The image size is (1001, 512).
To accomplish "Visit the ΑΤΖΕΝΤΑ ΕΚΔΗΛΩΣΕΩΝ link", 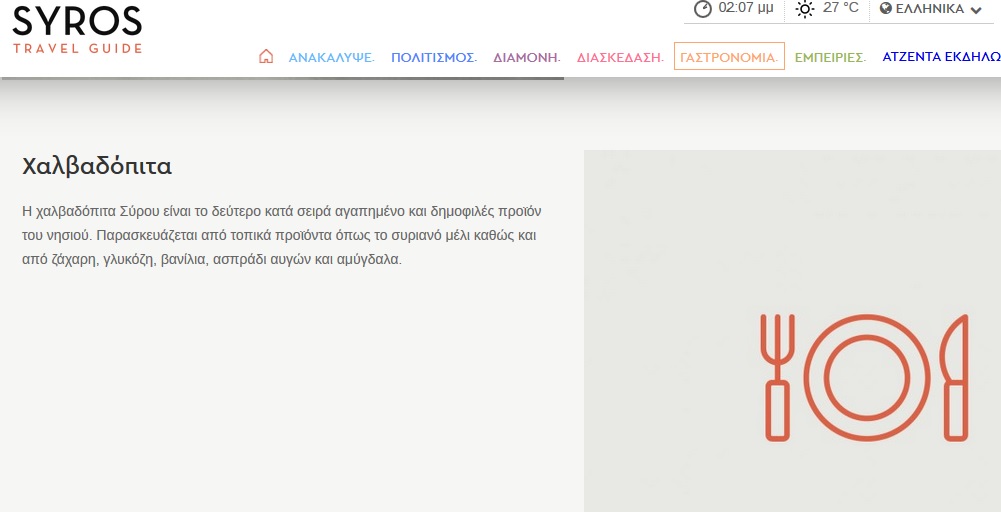I will click(x=940, y=58).
